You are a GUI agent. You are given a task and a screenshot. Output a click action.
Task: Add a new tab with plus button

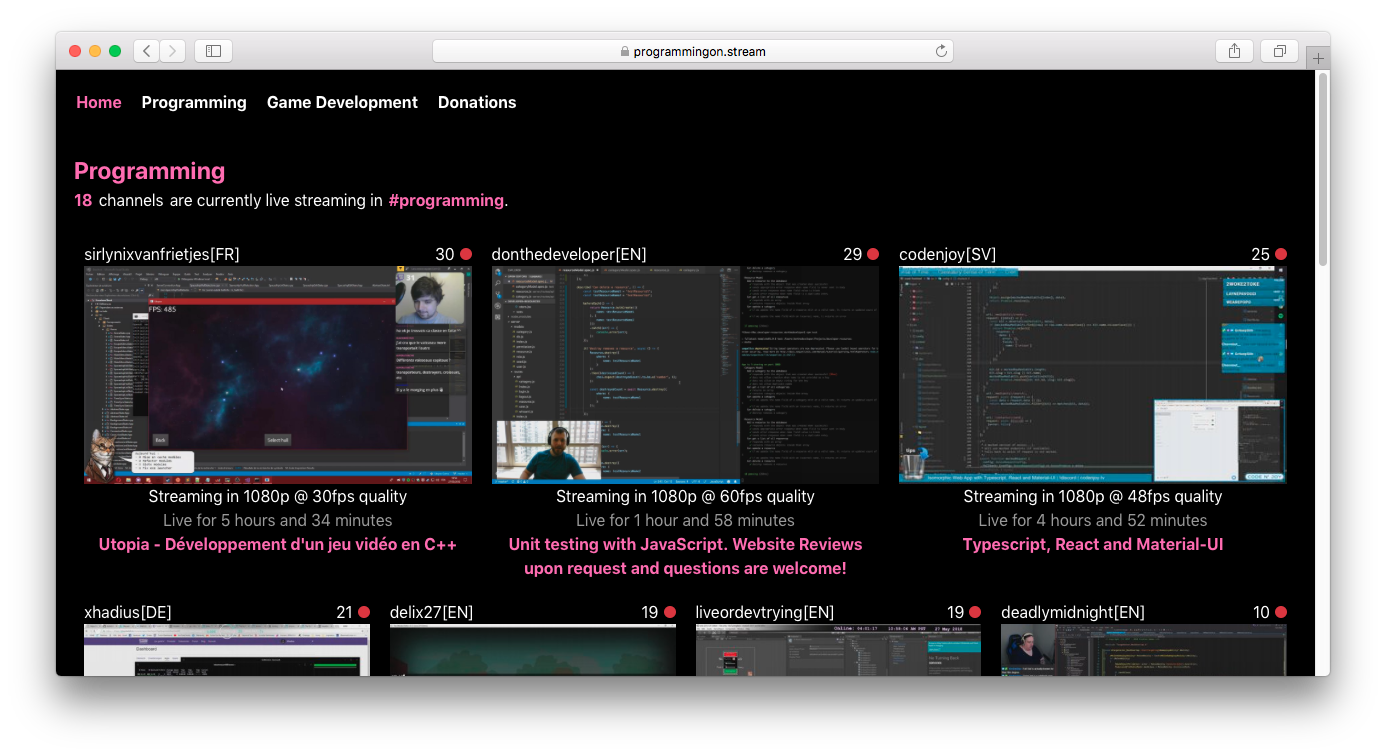(1318, 58)
